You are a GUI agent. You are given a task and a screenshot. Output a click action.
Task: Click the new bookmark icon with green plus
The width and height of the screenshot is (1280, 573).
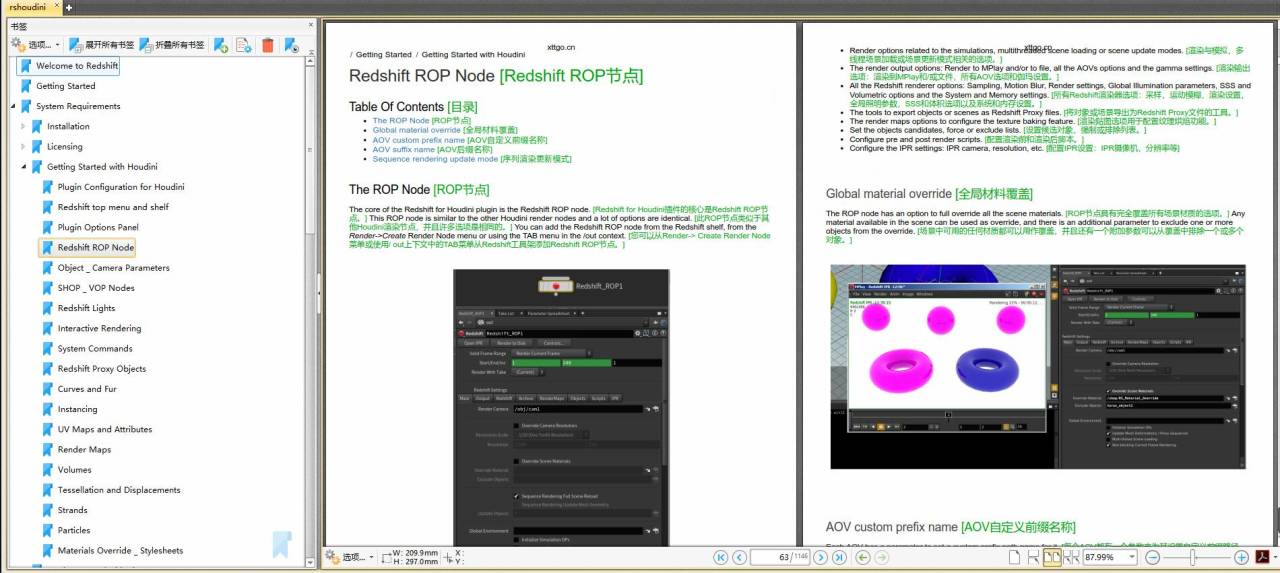tap(222, 45)
